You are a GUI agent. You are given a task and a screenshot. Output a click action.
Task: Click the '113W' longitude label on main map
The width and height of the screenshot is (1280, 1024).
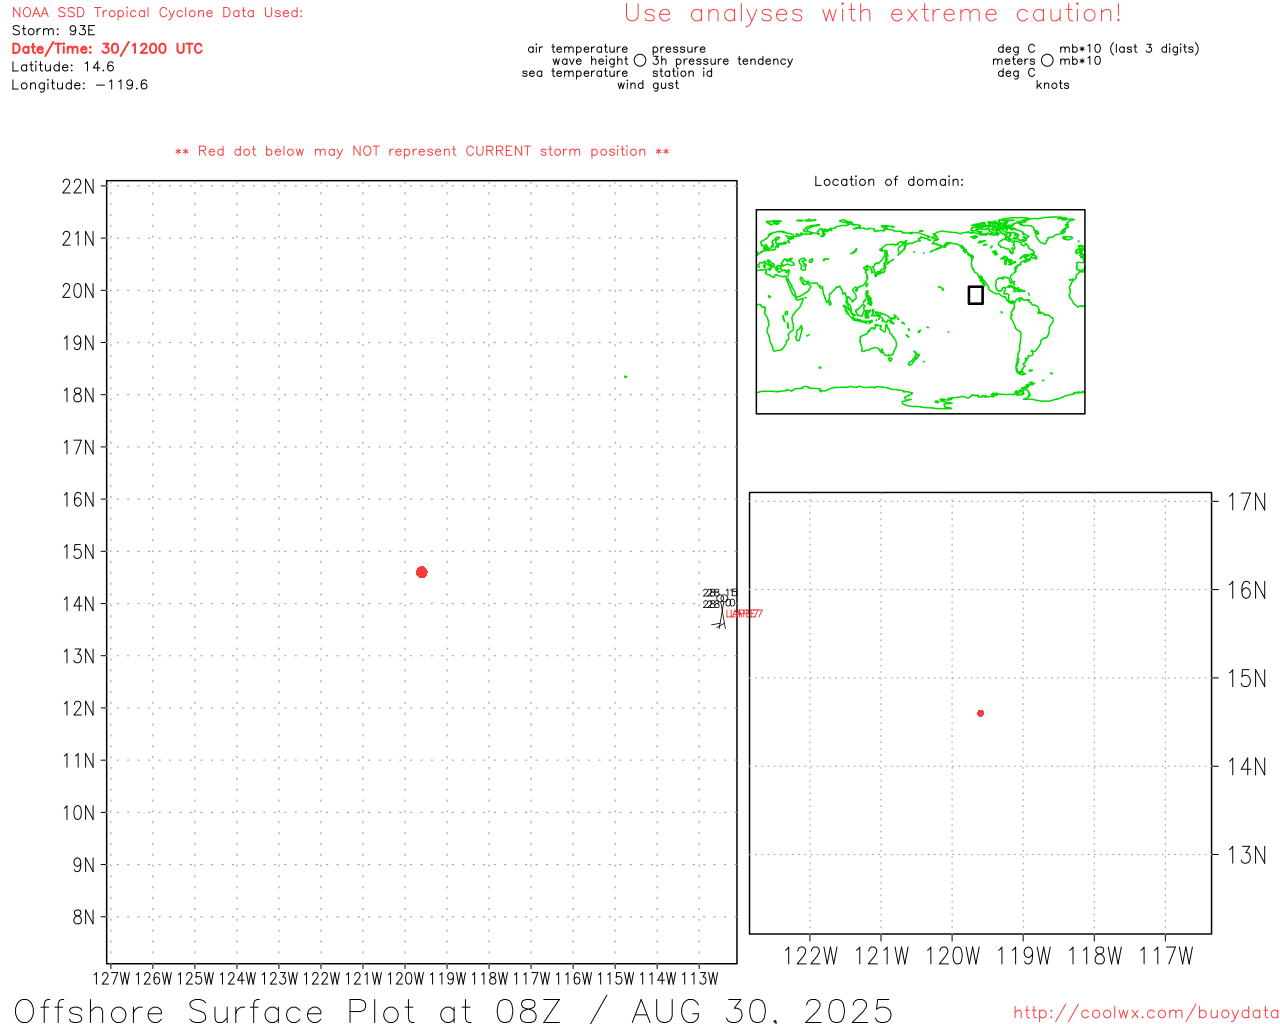(x=699, y=979)
